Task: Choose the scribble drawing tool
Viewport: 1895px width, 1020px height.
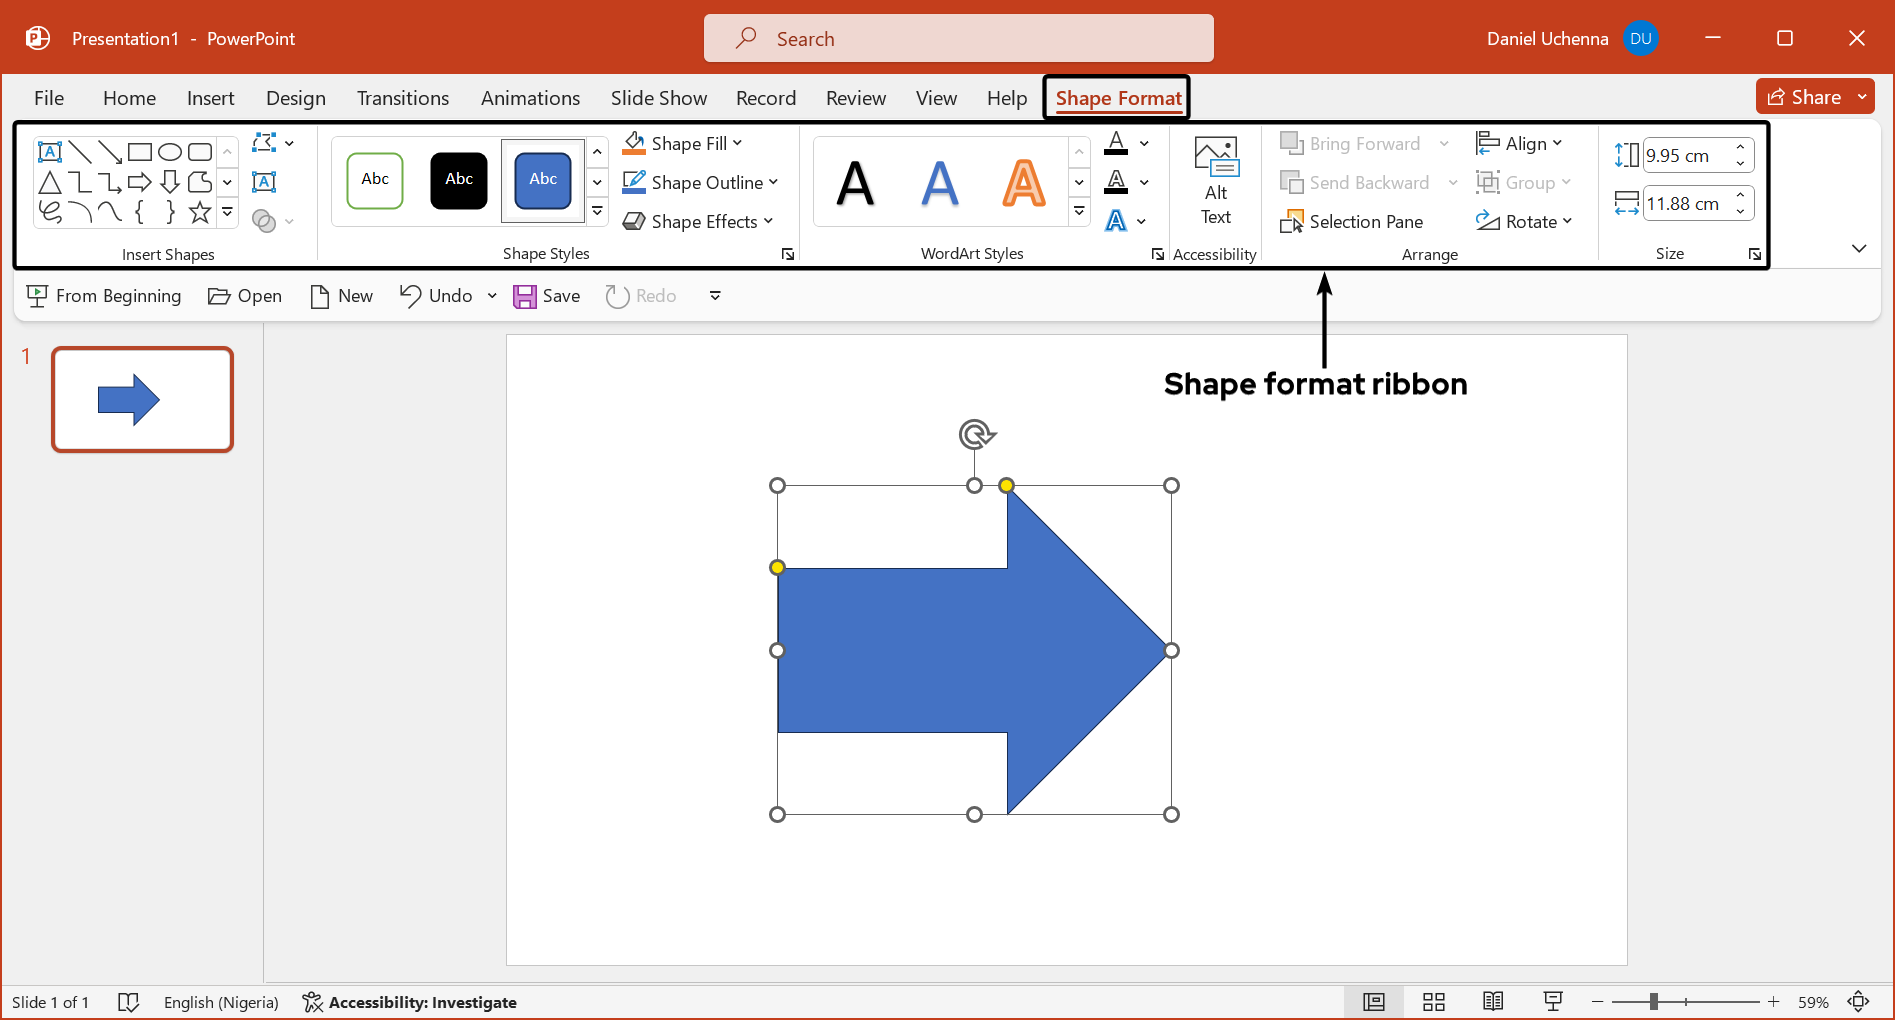Action: (x=51, y=211)
